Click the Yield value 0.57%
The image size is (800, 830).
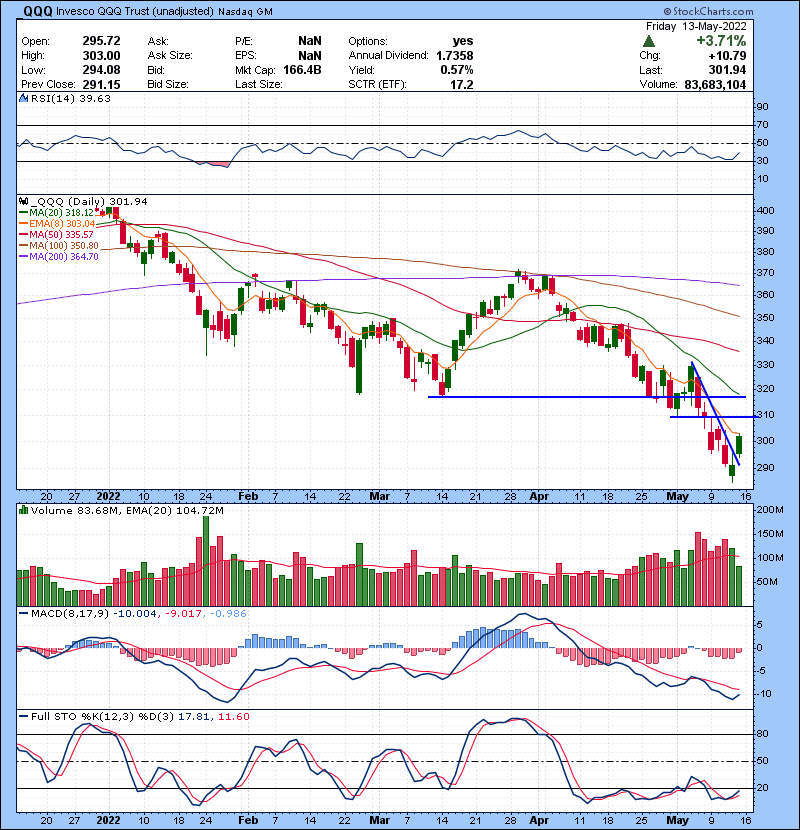pos(456,70)
